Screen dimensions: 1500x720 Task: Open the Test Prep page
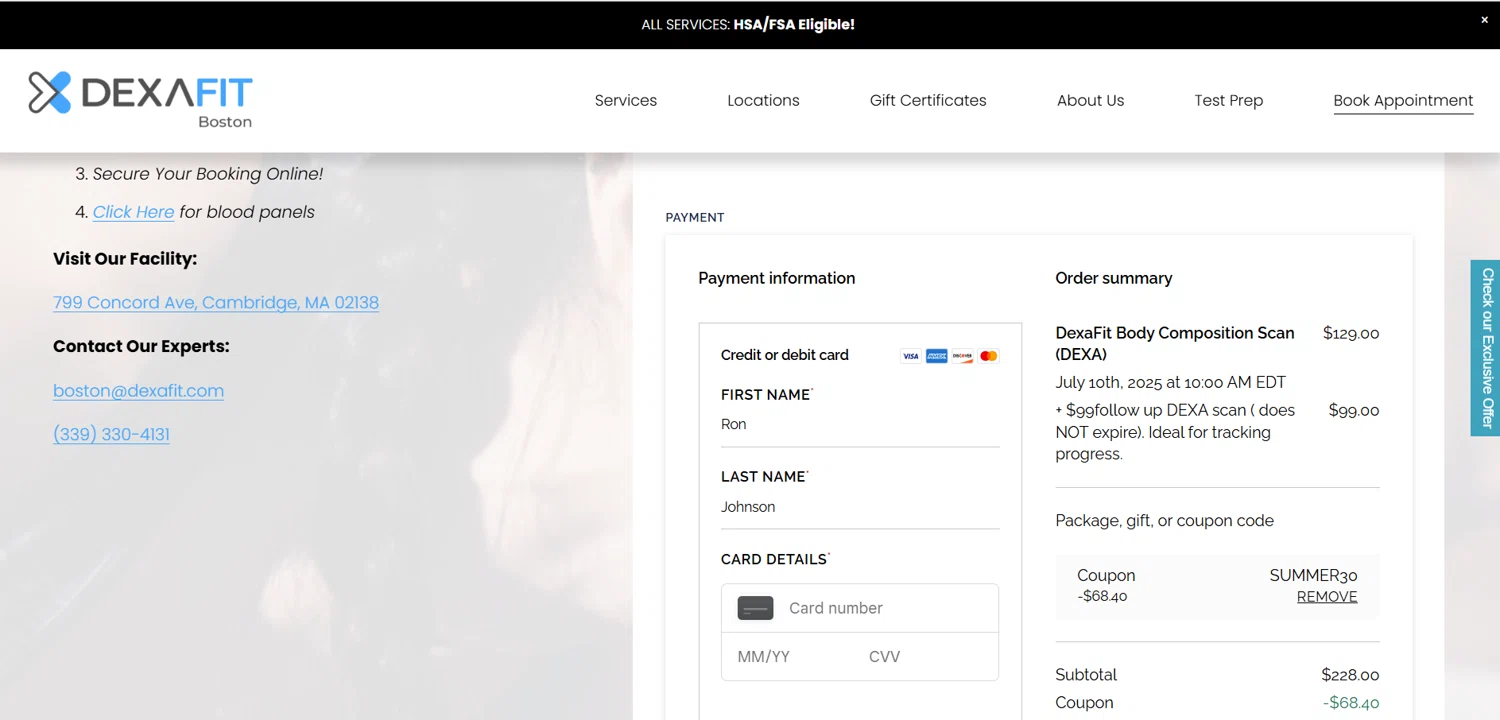[x=1228, y=100]
